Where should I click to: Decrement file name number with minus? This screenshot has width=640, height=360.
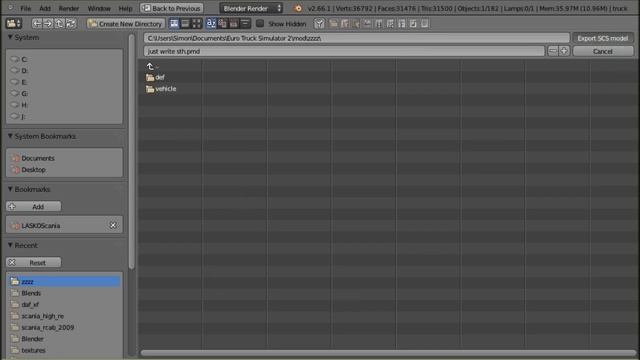click(553, 51)
